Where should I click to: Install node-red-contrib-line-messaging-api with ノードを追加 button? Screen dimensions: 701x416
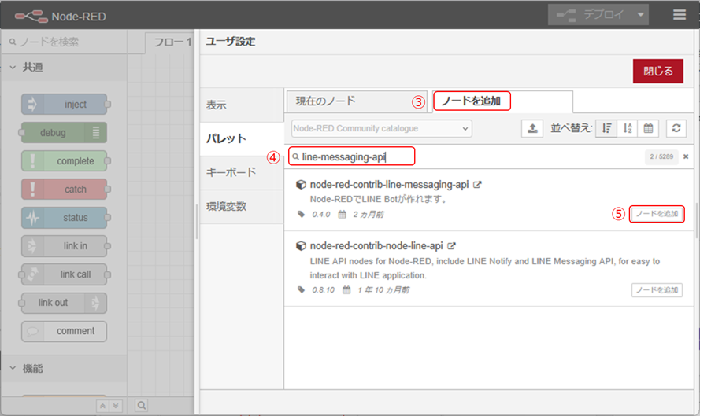tap(657, 214)
